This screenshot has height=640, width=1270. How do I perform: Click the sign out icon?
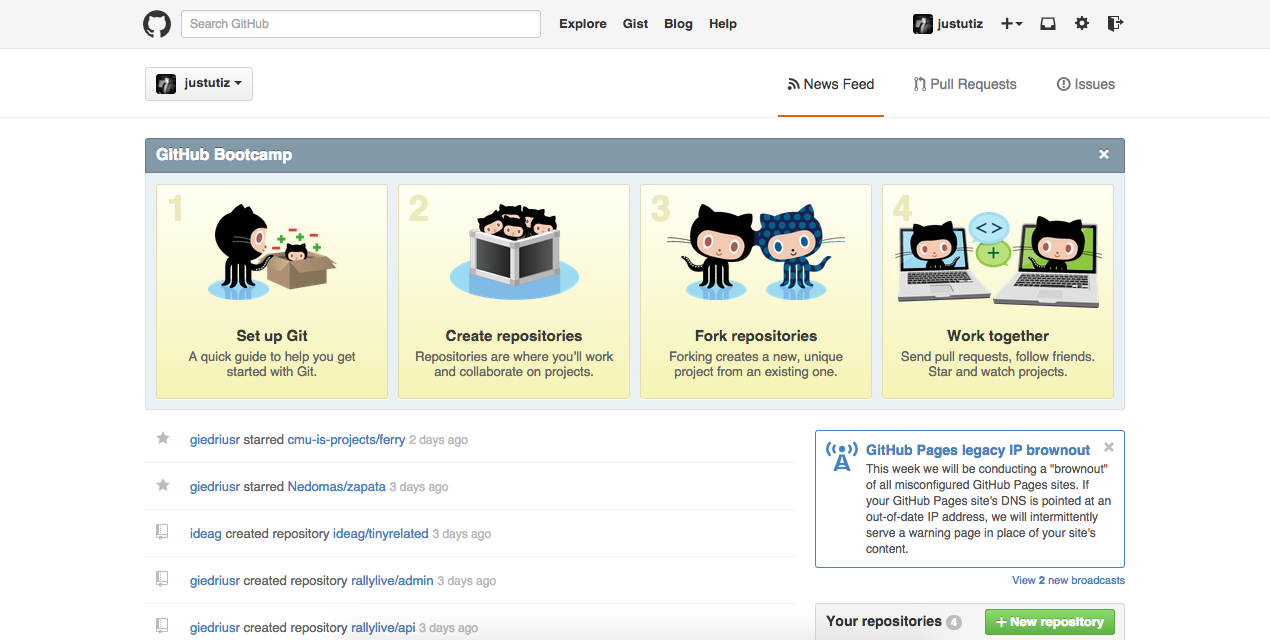1116,24
